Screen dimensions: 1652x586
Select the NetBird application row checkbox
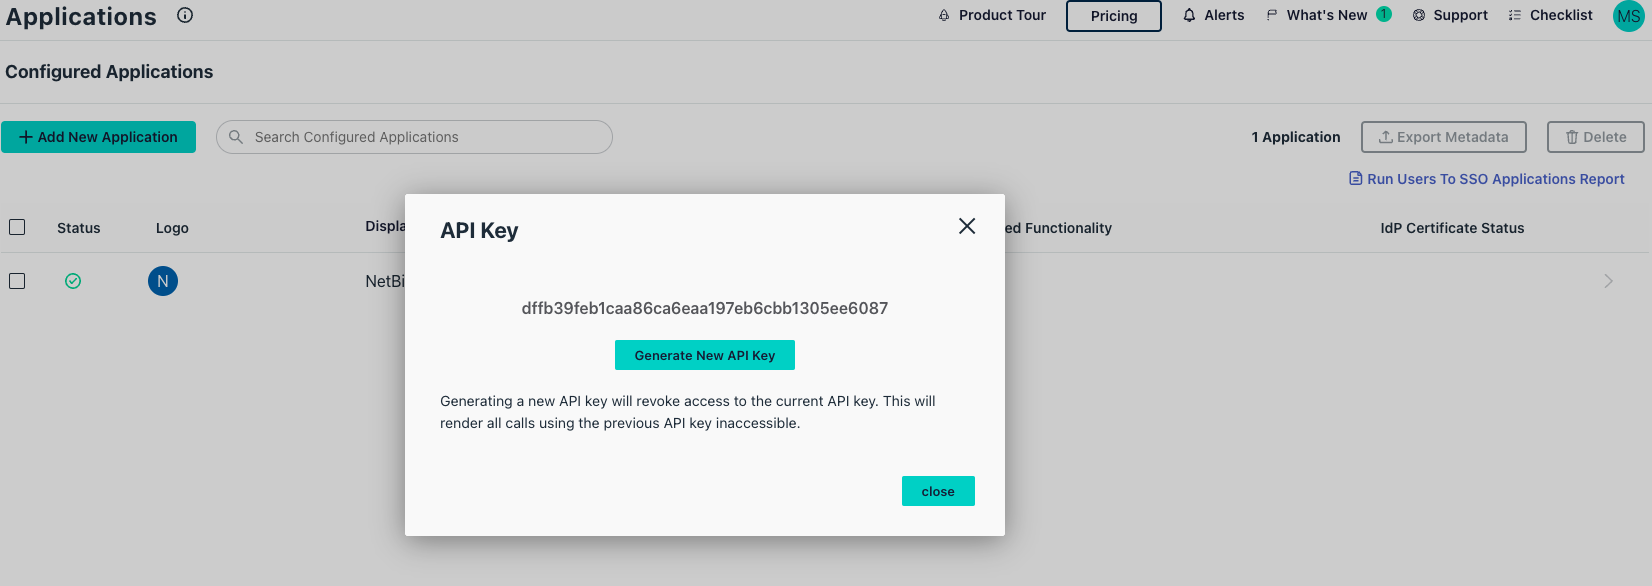[17, 281]
